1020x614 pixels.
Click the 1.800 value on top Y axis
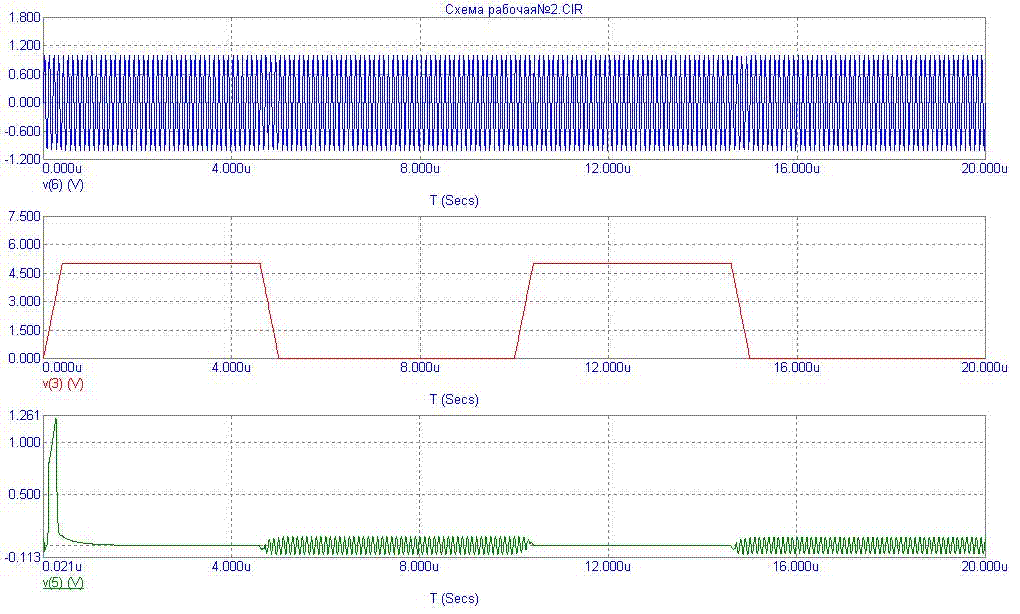tap(23, 18)
